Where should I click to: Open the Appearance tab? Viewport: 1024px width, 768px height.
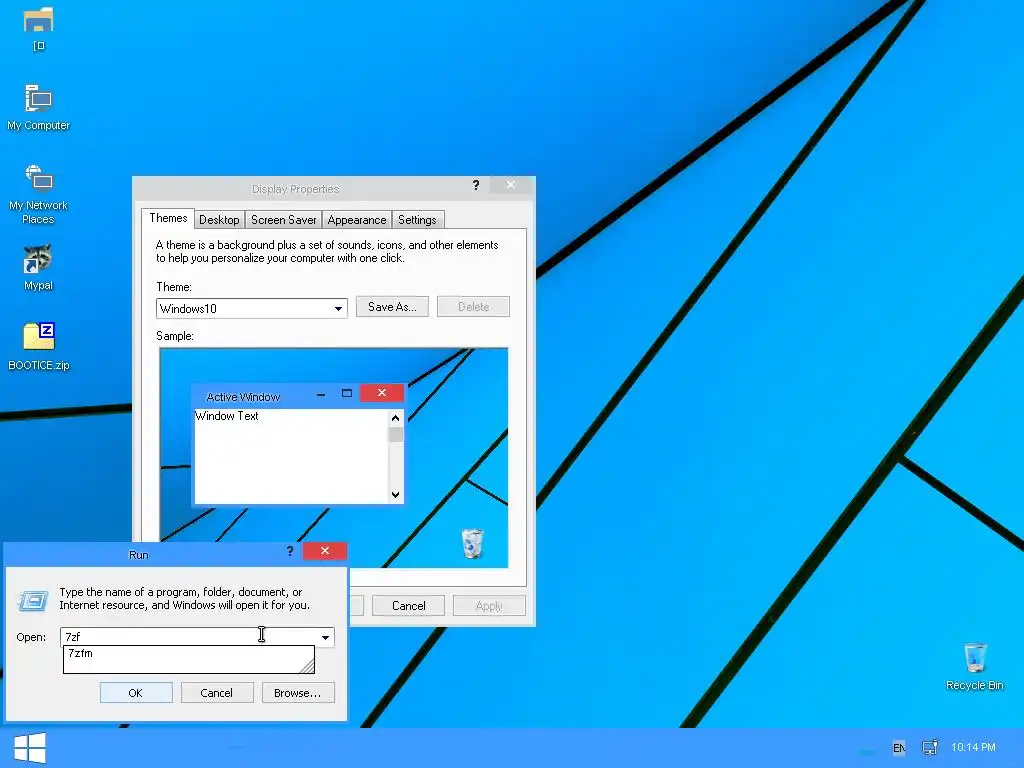coord(357,220)
